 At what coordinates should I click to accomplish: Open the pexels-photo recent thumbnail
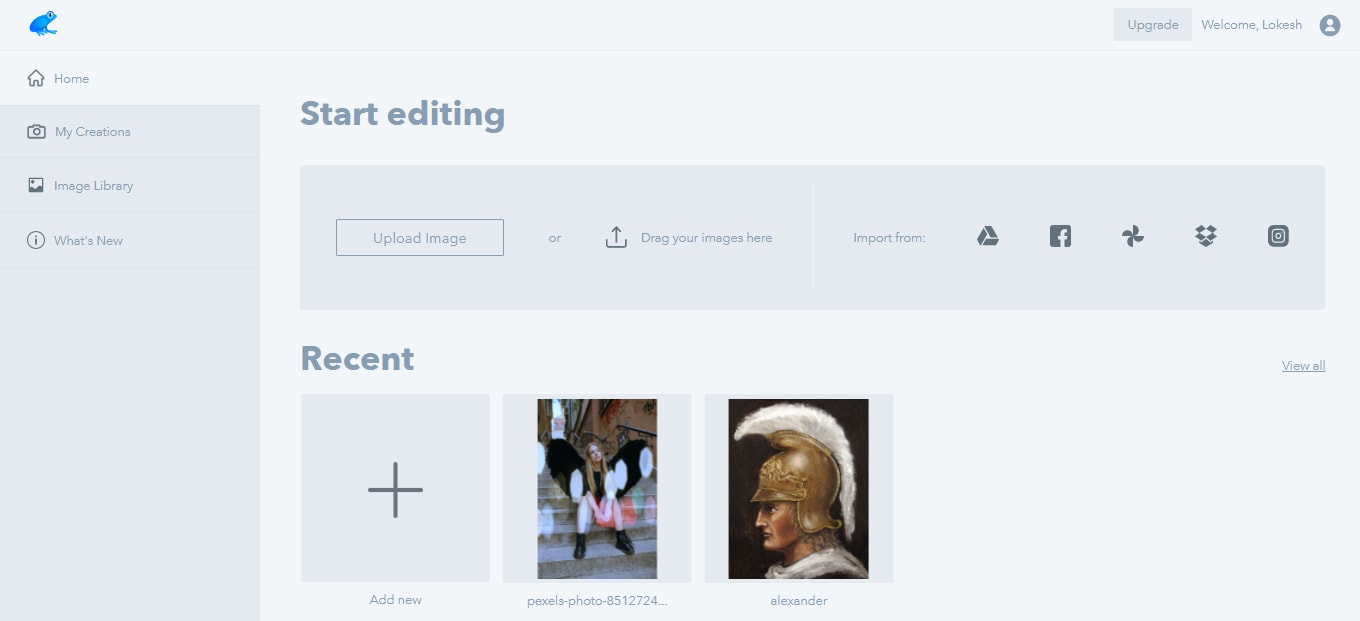coord(597,489)
